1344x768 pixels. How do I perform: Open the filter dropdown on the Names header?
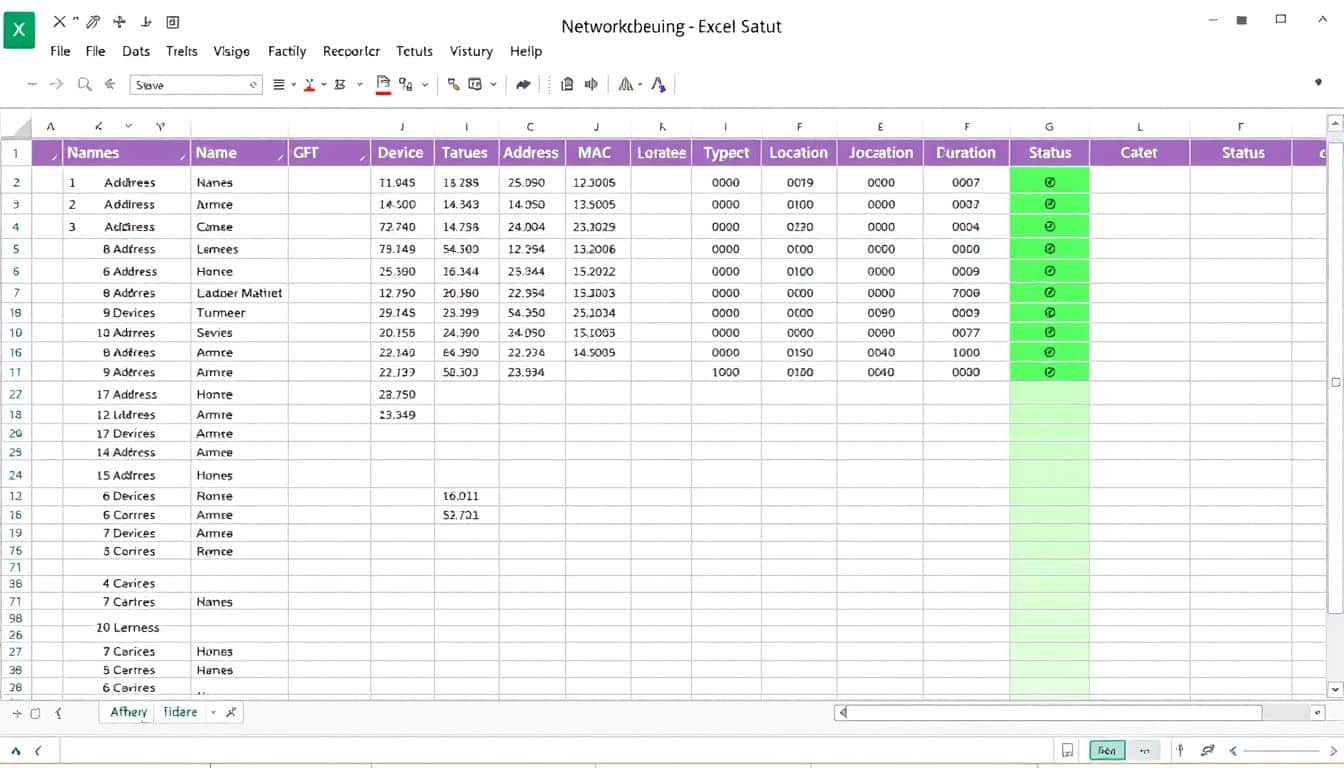[x=183, y=157]
